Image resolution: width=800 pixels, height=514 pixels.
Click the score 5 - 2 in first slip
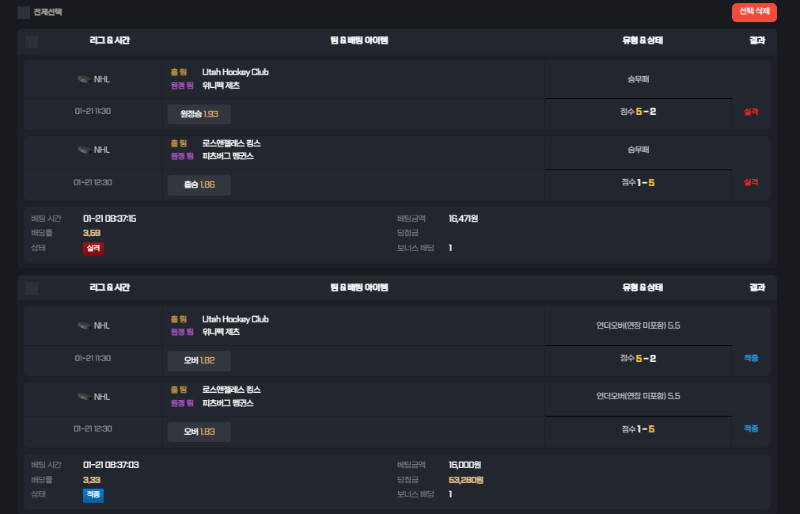click(645, 111)
